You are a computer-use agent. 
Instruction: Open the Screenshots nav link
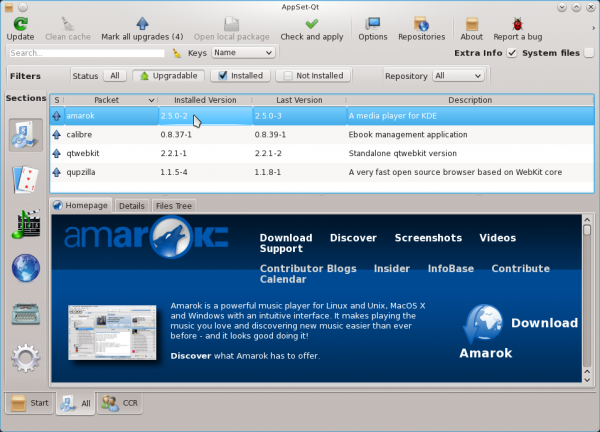[428, 238]
